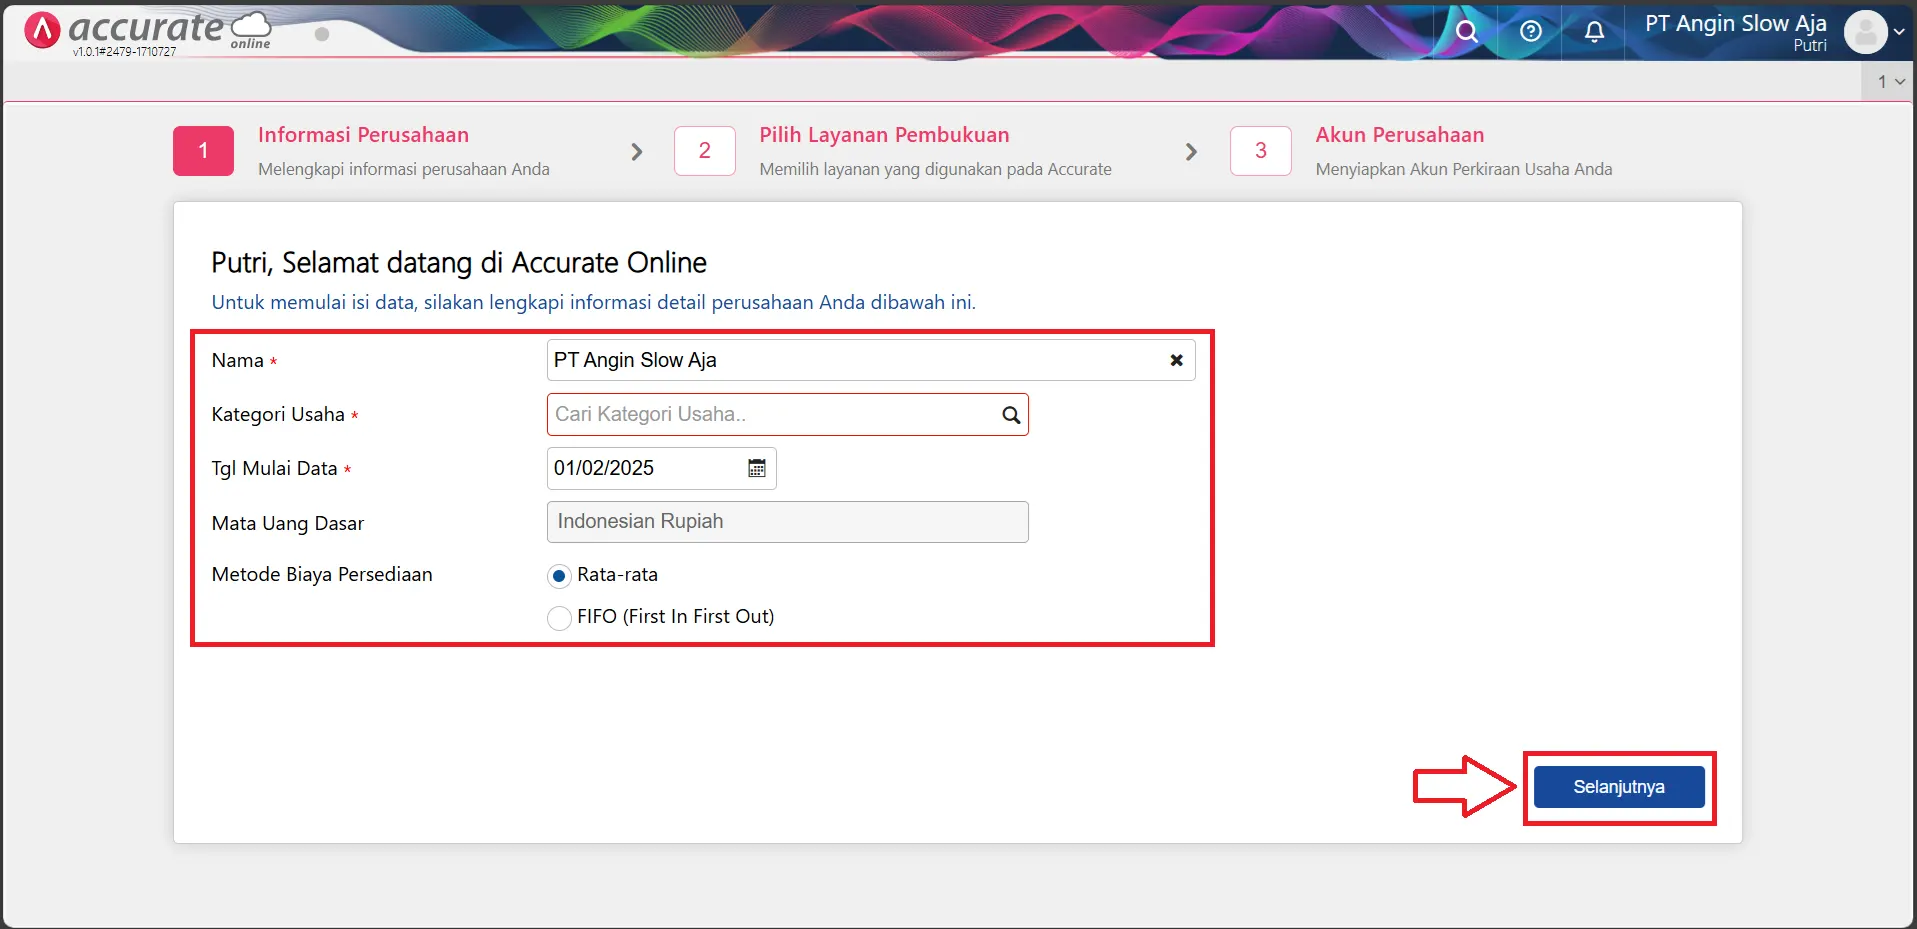The image size is (1917, 929).
Task: Go to step 2 number box
Action: [x=705, y=151]
